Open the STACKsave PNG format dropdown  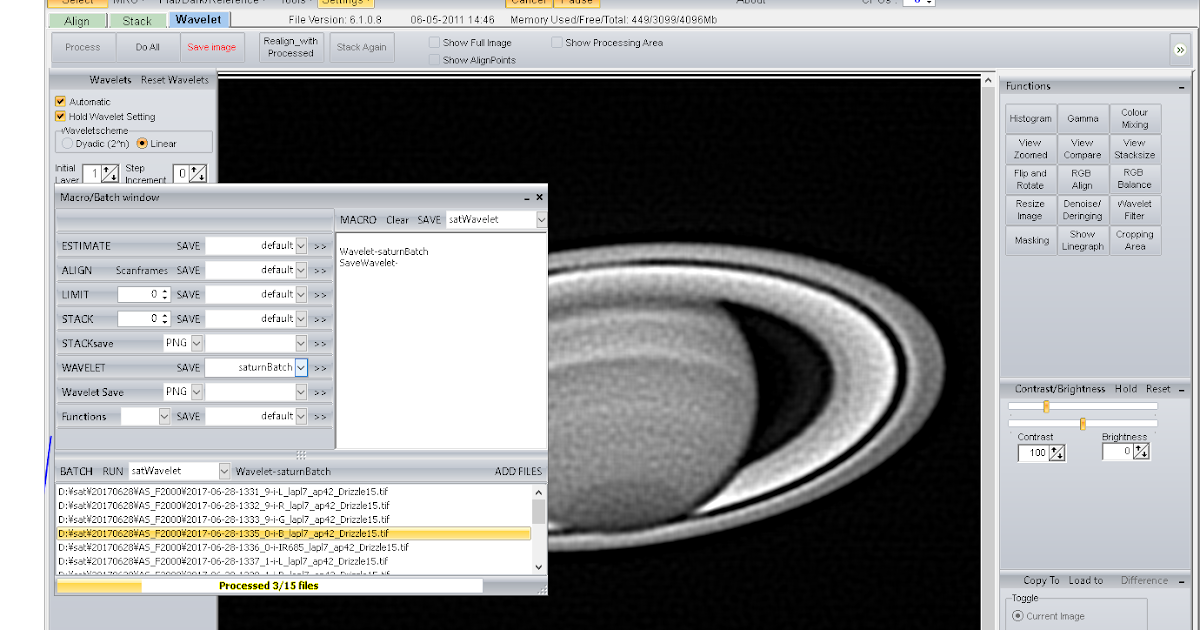click(195, 343)
